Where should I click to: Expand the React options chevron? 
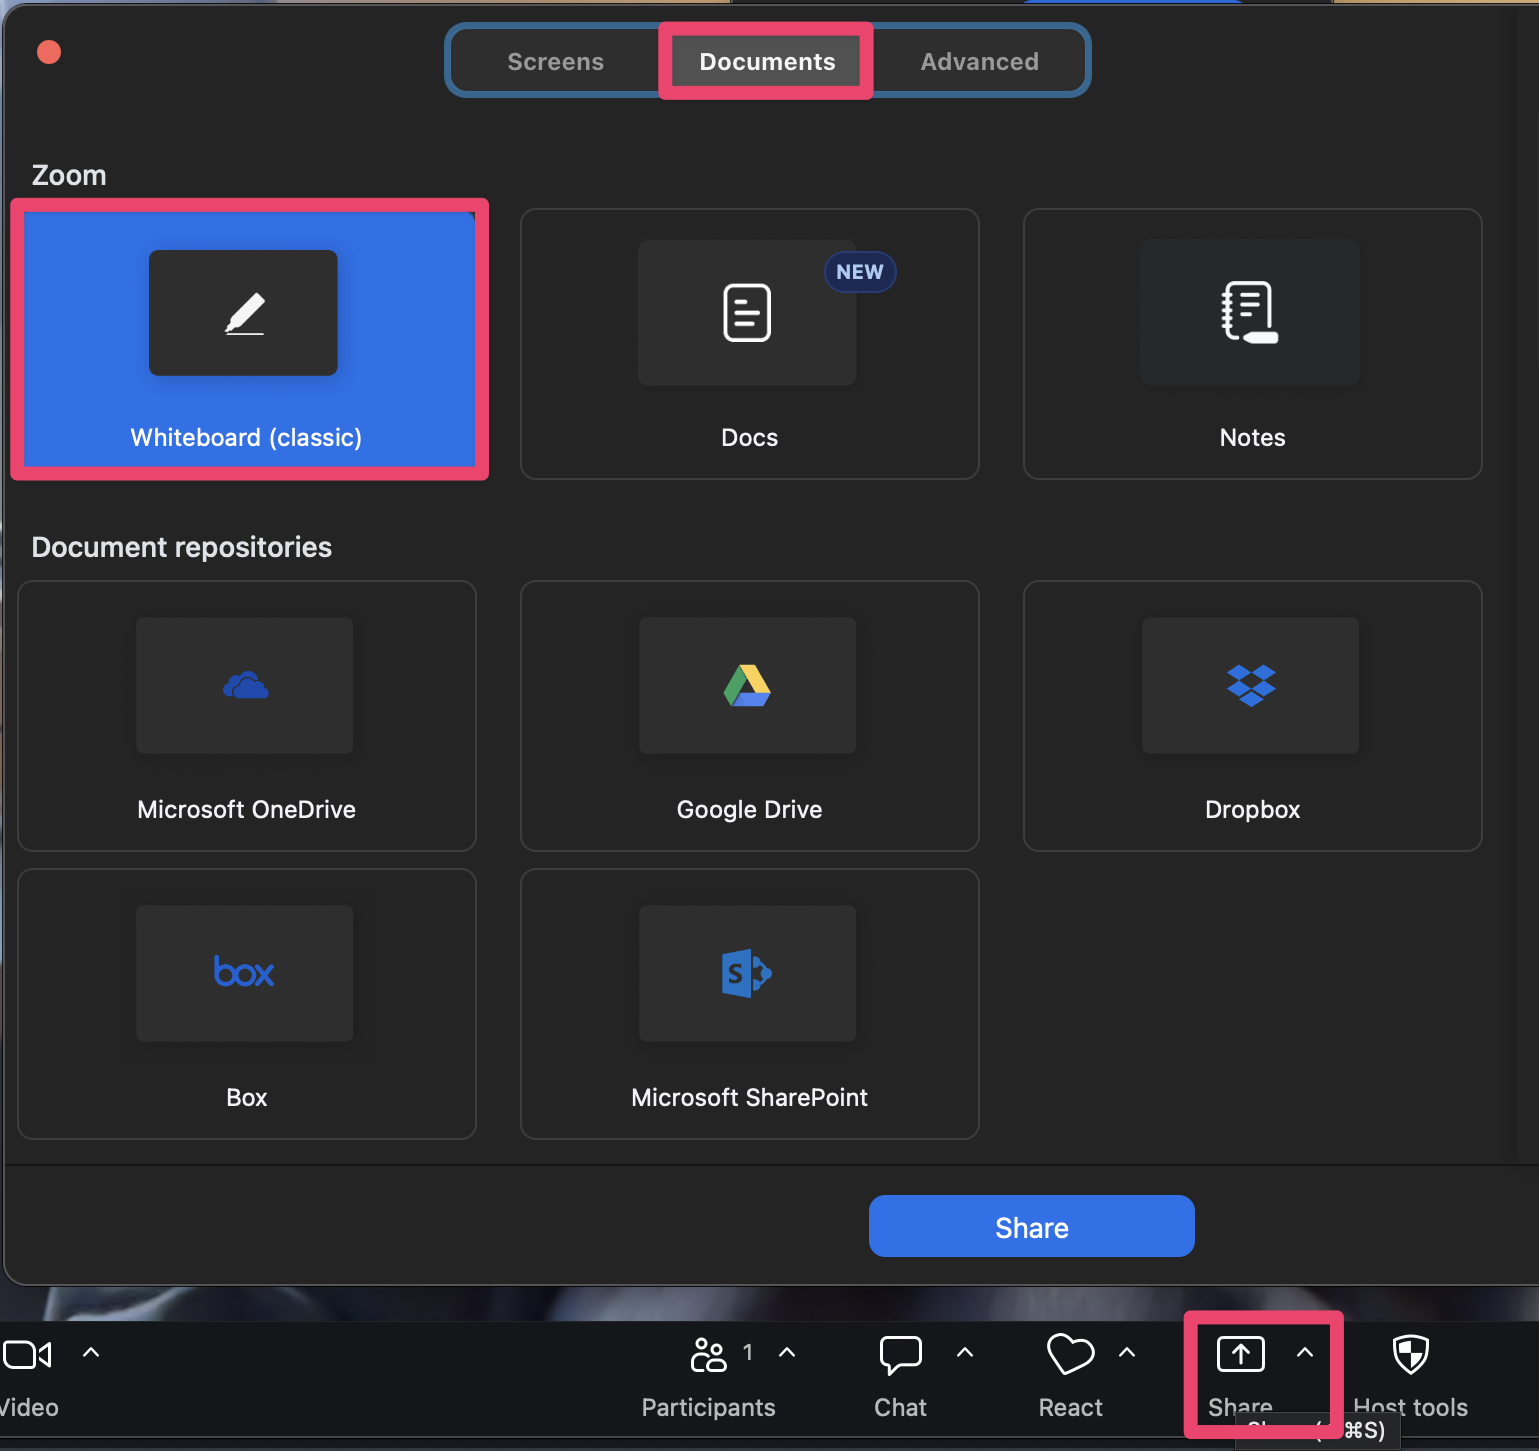(x=1127, y=1353)
